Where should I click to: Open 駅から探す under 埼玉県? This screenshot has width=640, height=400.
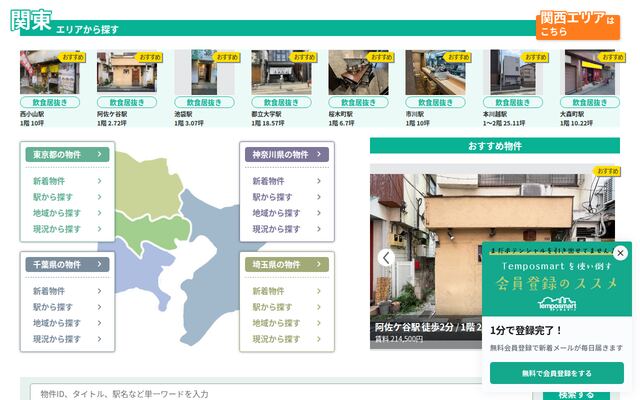(x=287, y=307)
